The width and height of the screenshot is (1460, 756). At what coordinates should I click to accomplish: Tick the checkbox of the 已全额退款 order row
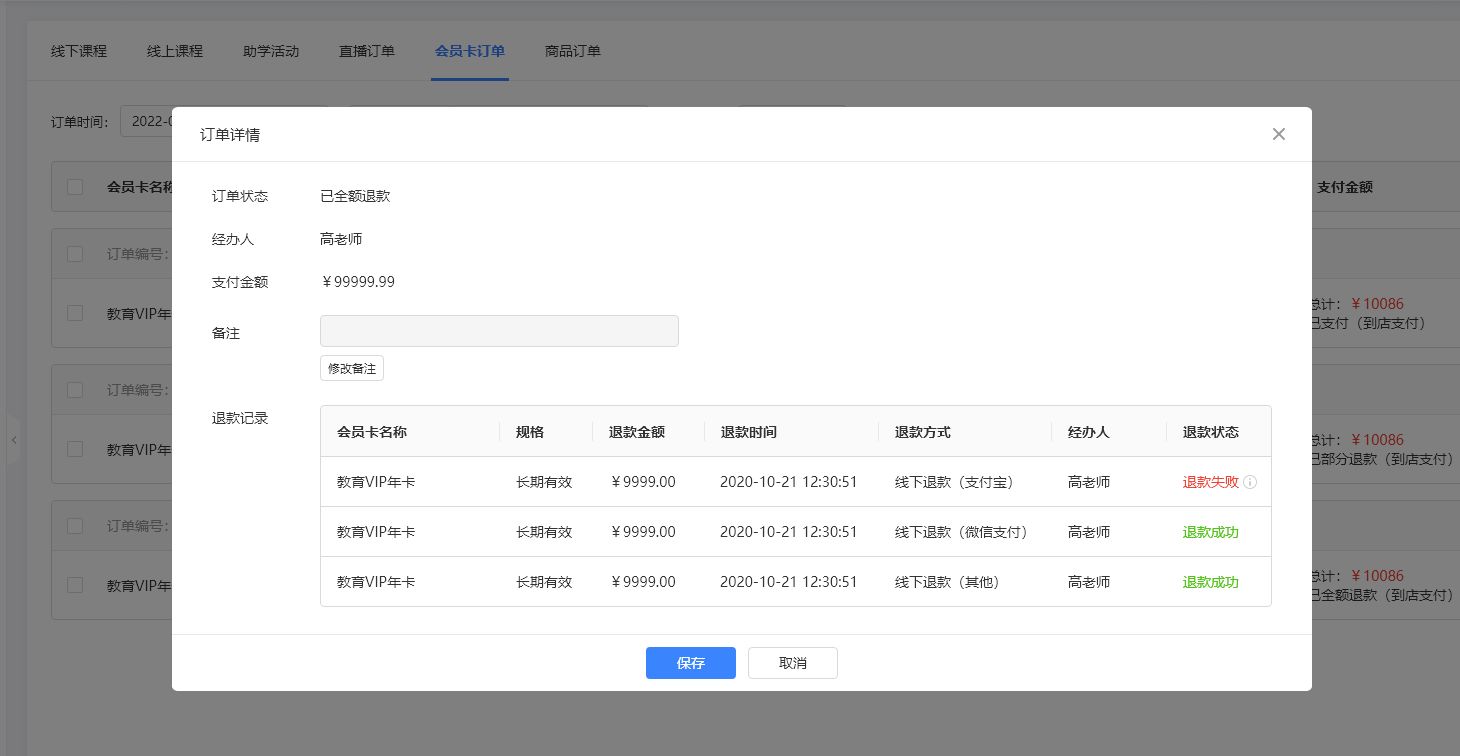click(75, 585)
